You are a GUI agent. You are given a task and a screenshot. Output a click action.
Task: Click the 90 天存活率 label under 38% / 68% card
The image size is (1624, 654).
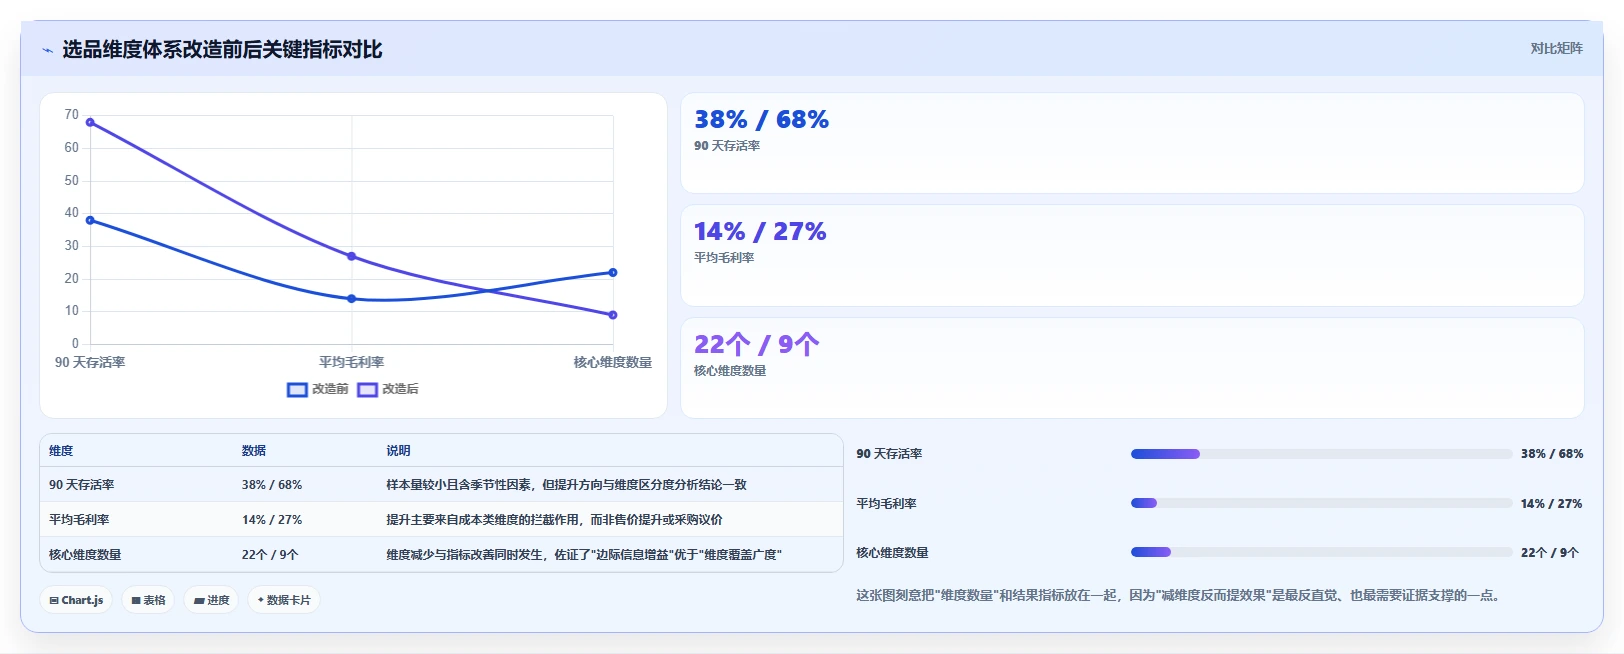[x=727, y=146]
